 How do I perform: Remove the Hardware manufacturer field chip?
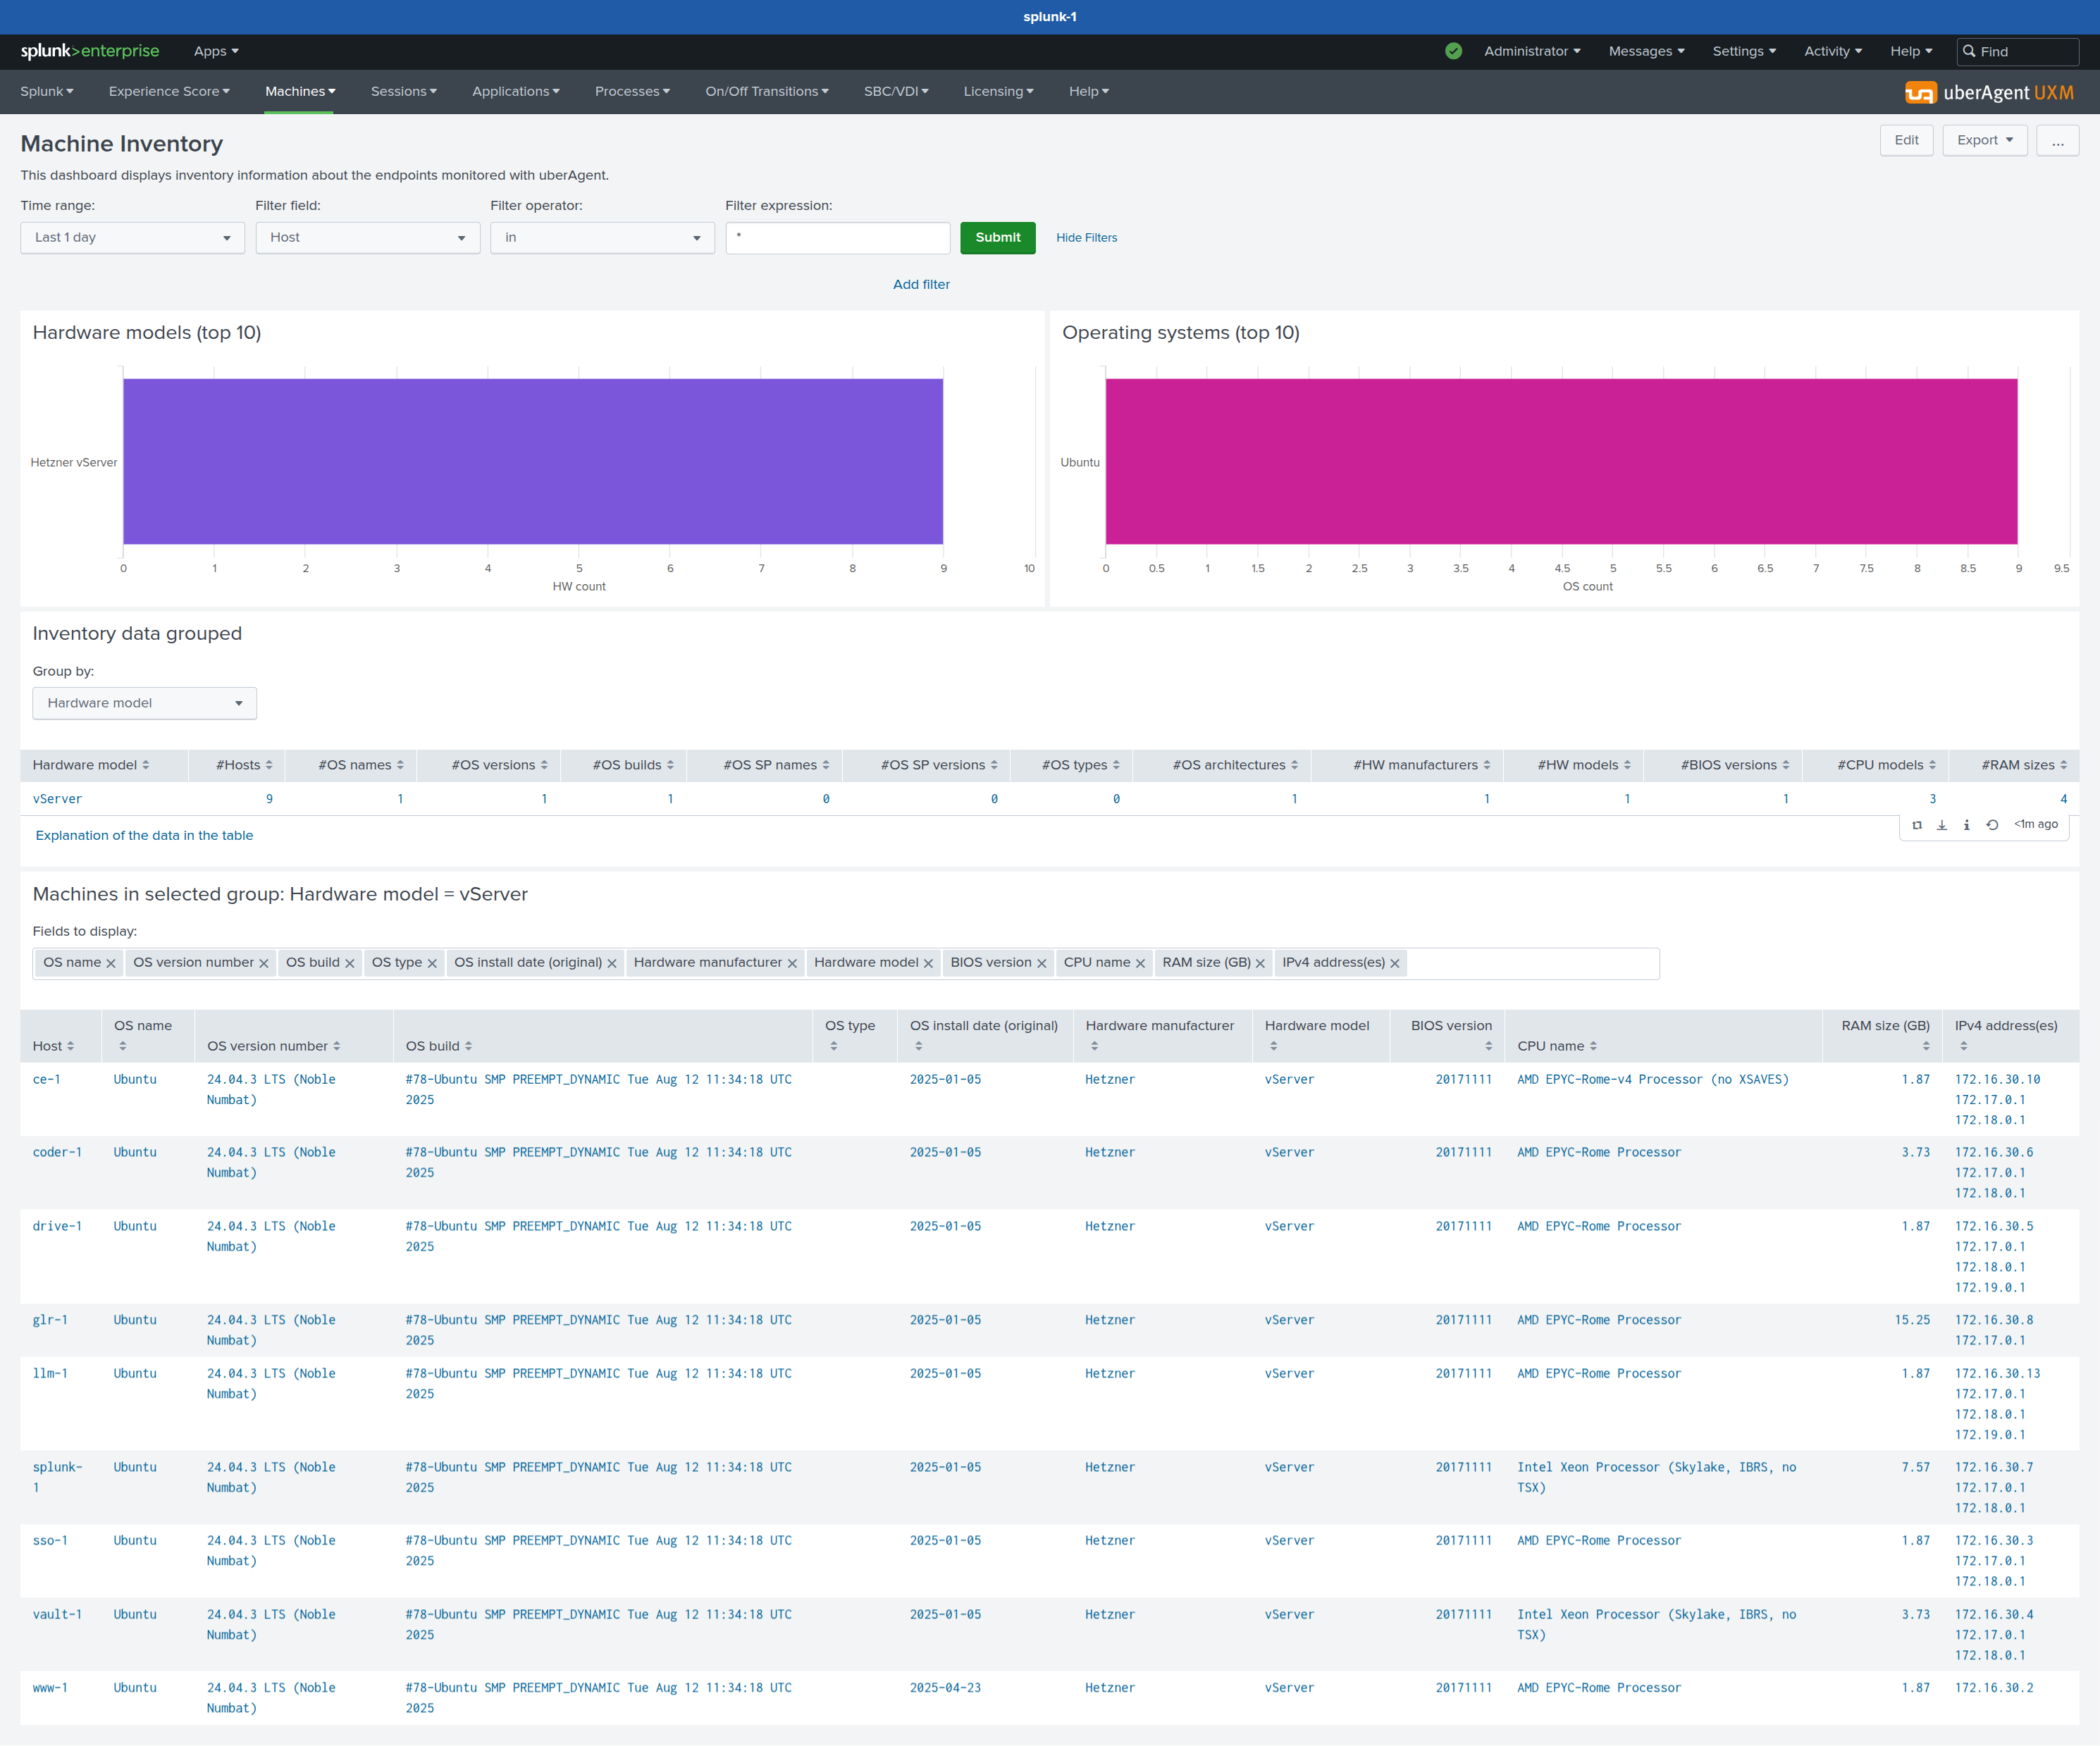click(792, 963)
